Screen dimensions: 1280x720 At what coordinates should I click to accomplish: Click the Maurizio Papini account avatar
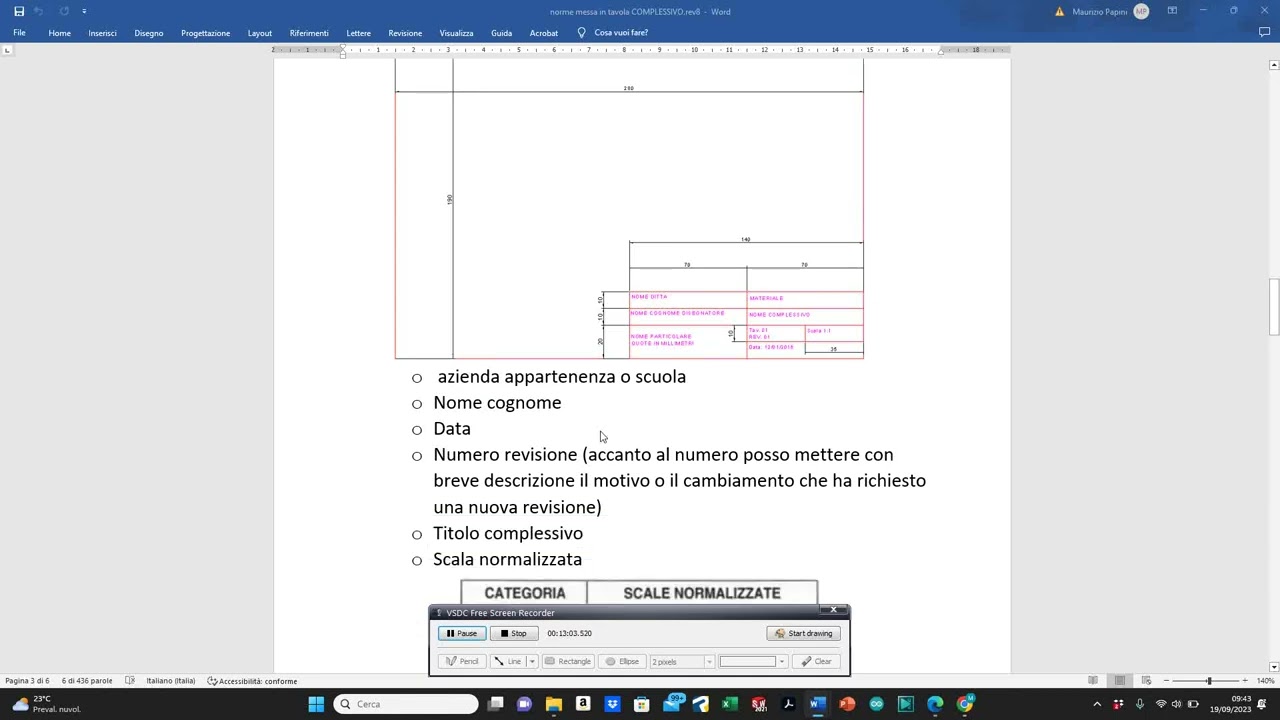[1141, 11]
